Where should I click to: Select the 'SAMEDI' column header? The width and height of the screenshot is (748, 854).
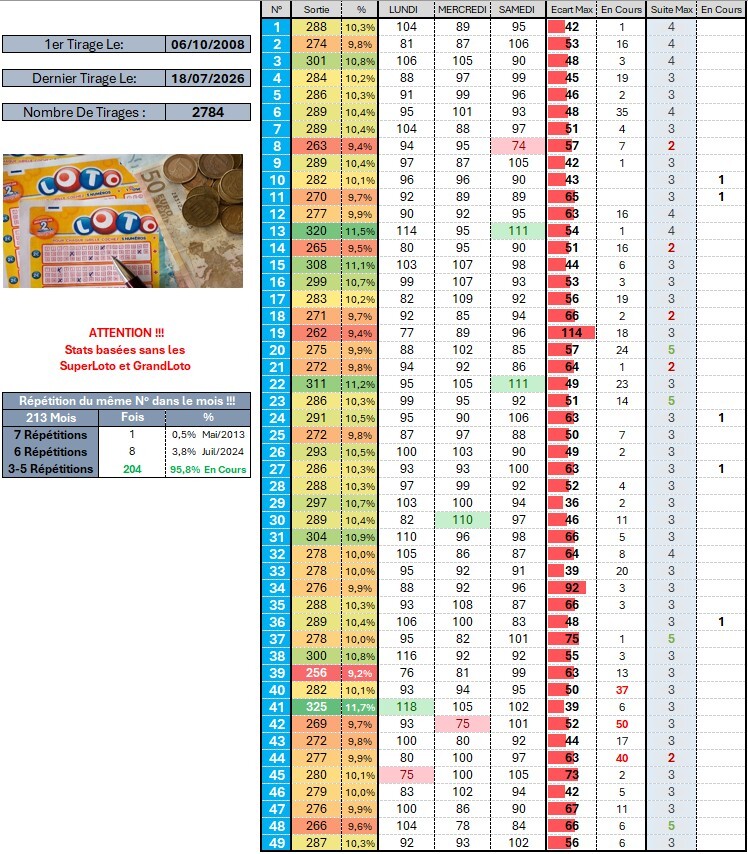tap(517, 9)
